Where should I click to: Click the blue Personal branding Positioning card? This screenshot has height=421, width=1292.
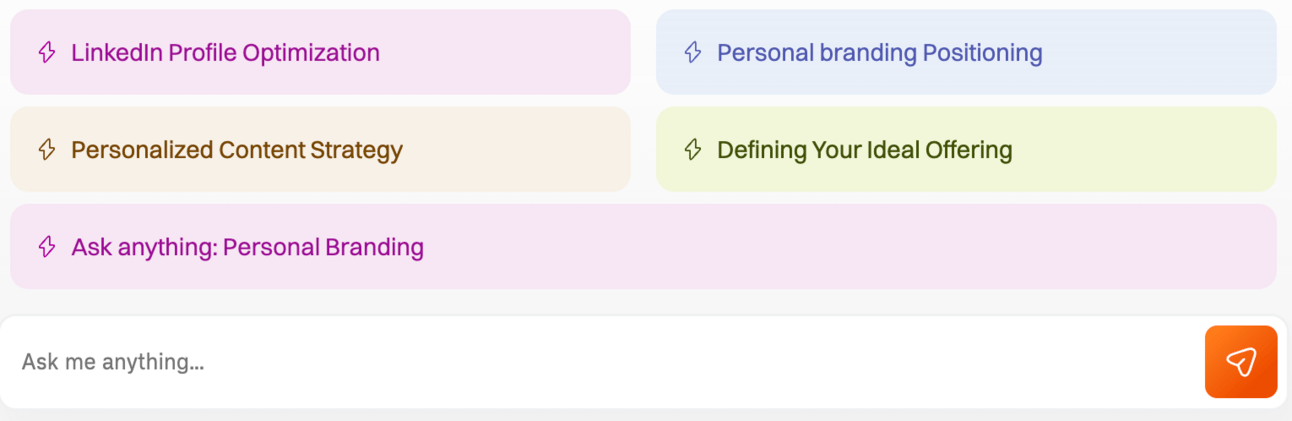[x=966, y=52]
